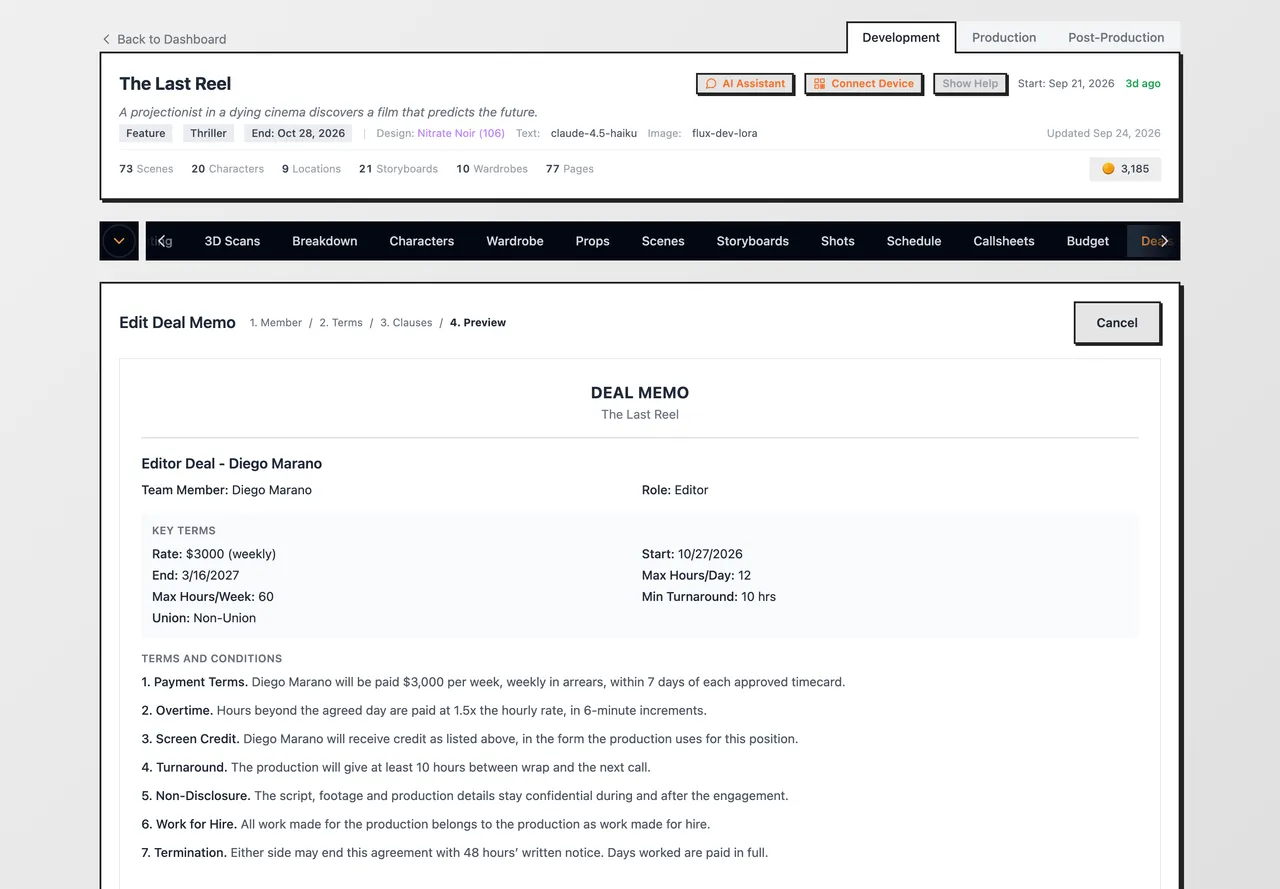Select step 4. Preview

point(478,323)
